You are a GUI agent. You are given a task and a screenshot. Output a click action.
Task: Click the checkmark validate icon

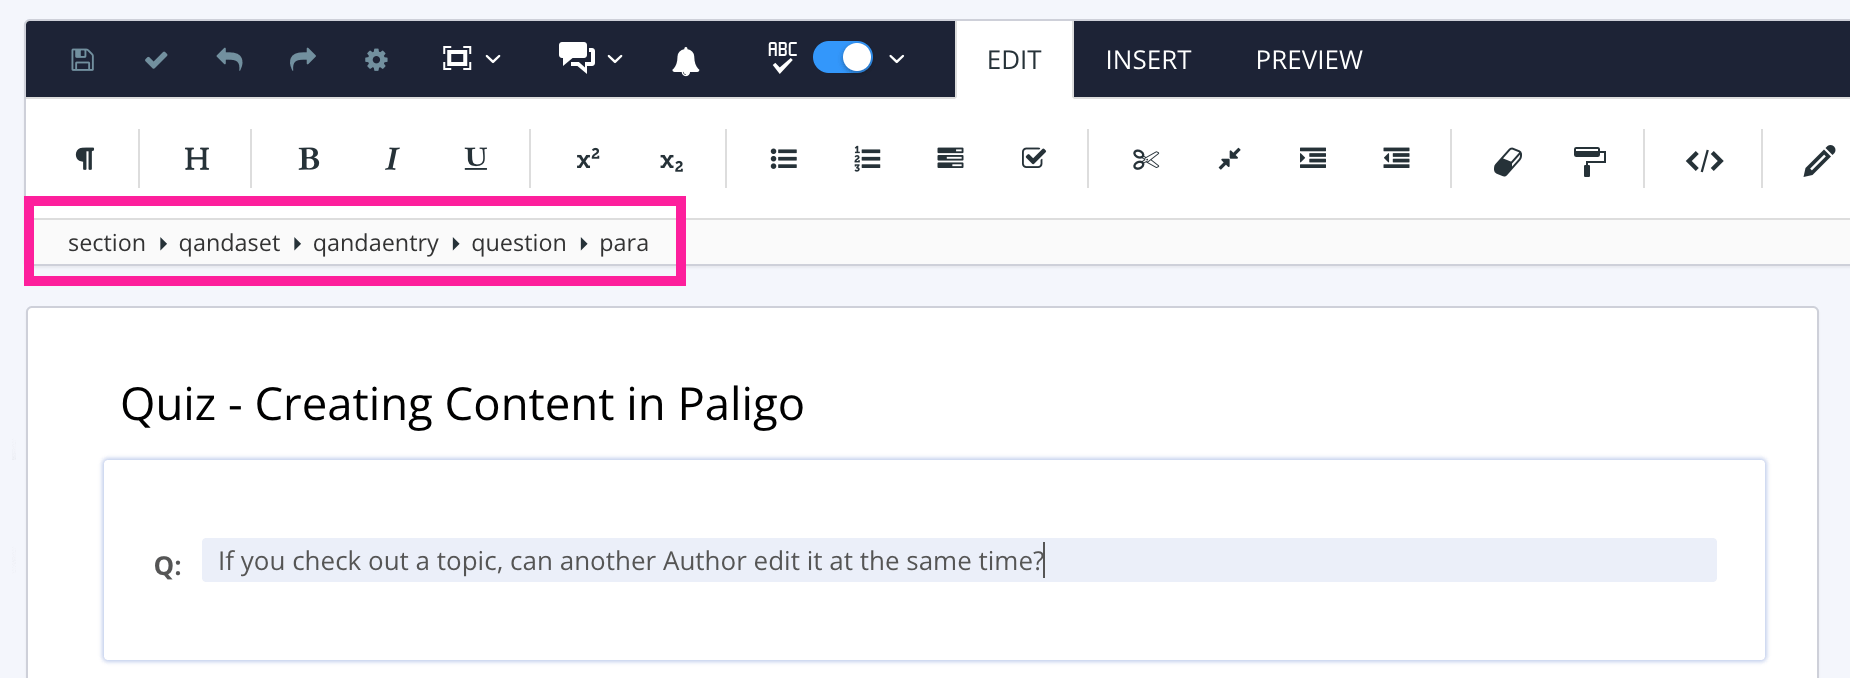156,60
